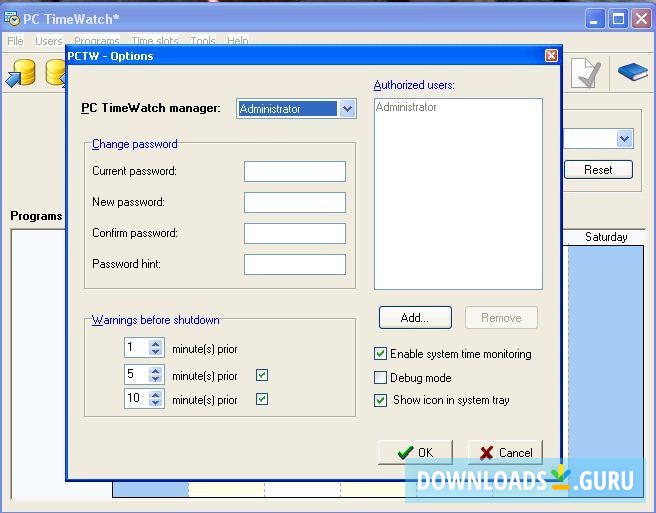The width and height of the screenshot is (656, 513).
Task: Toggle Enable system time monitoring checkbox
Action: tap(380, 354)
